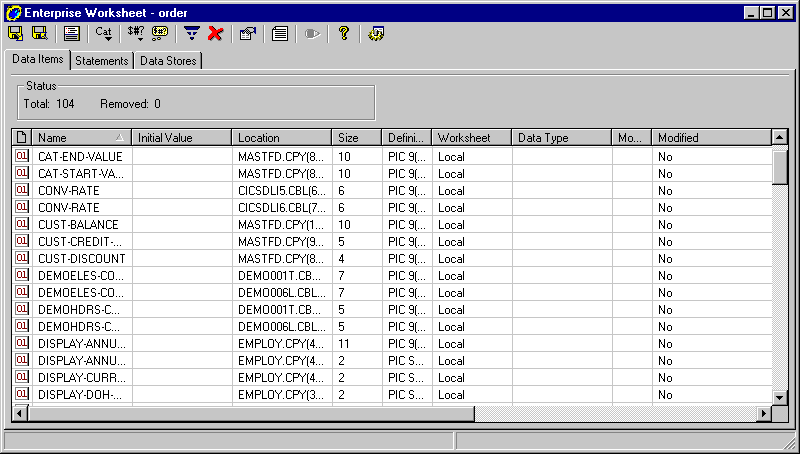This screenshot has width=800, height=454.
Task: Click the 01 icon beside CAT-END-VALUE
Action: click(x=21, y=156)
